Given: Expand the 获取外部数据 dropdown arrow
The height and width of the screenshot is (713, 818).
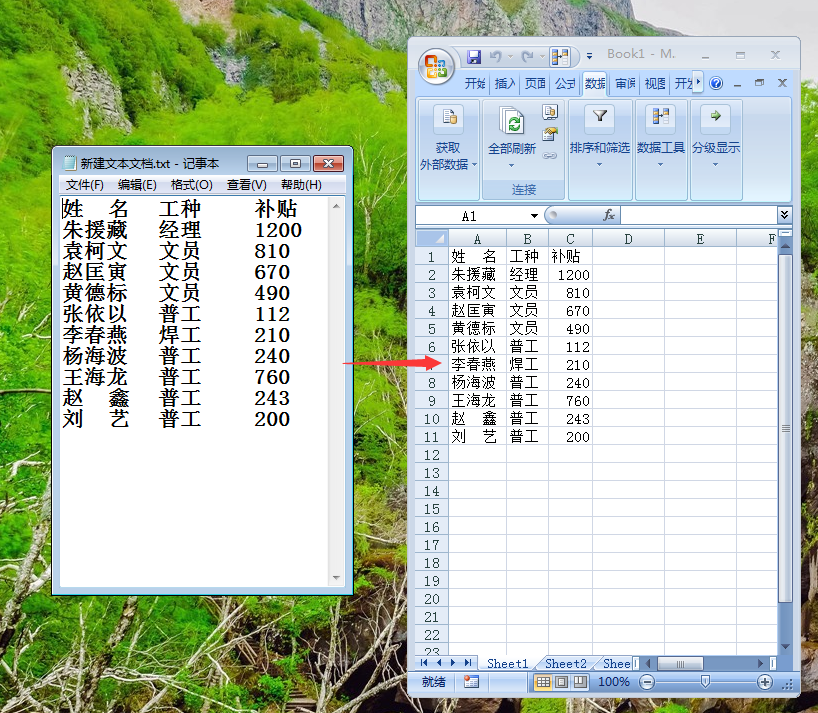Looking at the screenshot, I should 474,165.
